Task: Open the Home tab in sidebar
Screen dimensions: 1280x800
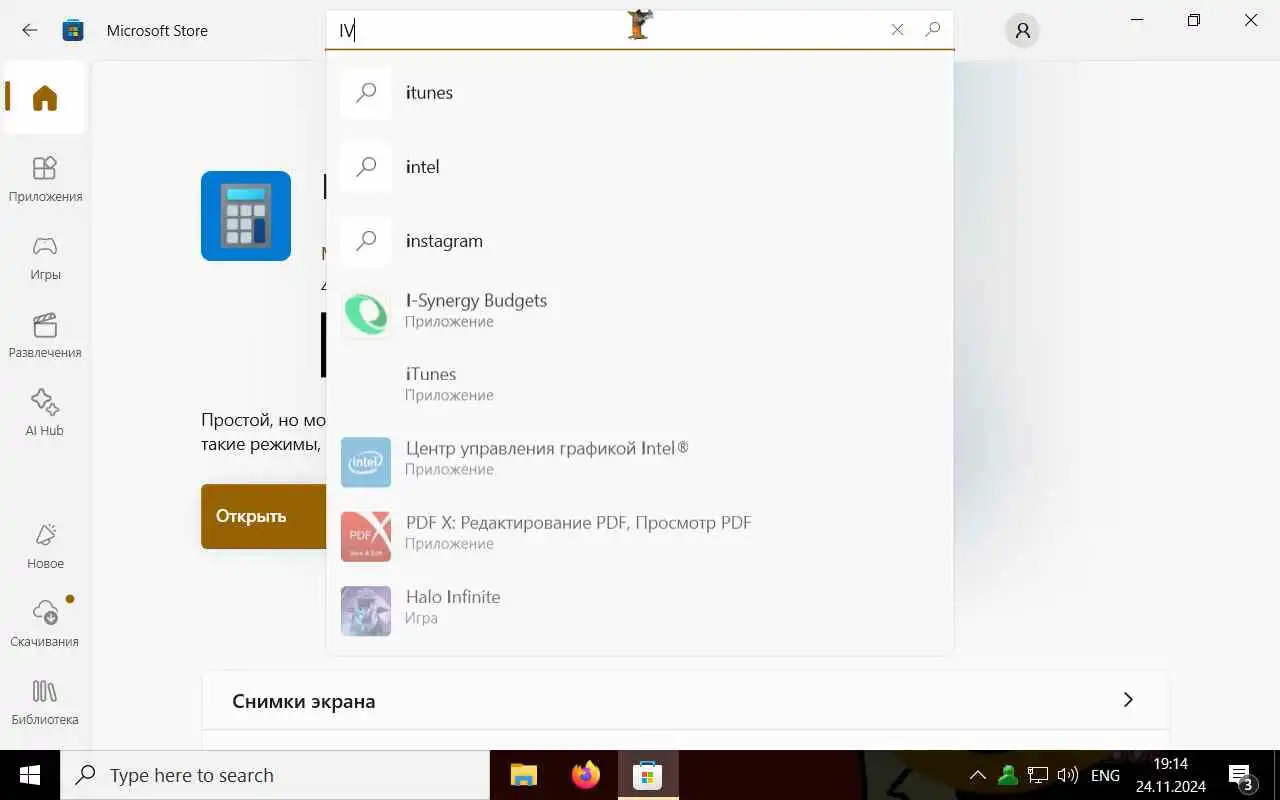Action: (45, 98)
